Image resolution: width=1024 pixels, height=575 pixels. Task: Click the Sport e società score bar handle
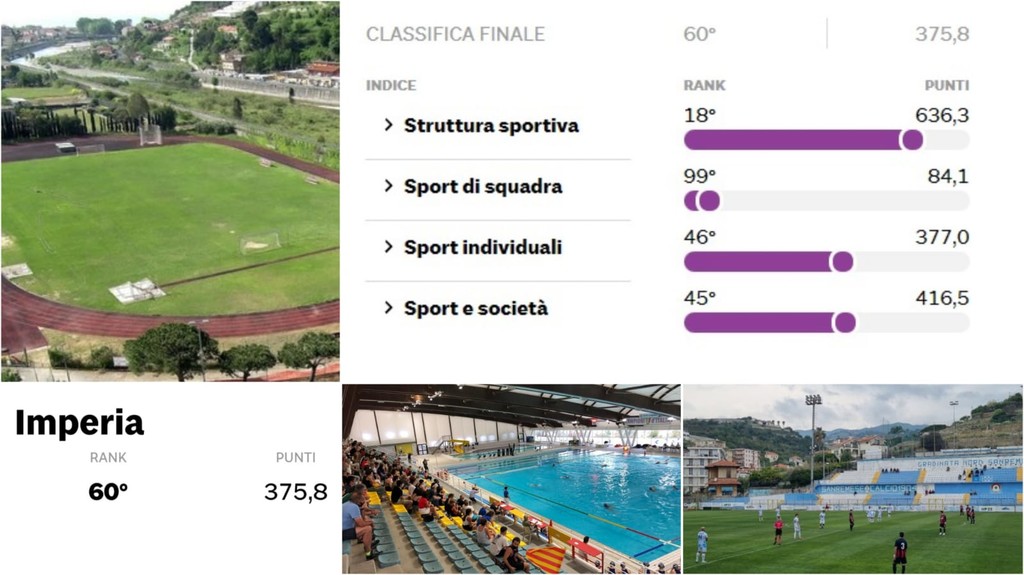[844, 322]
